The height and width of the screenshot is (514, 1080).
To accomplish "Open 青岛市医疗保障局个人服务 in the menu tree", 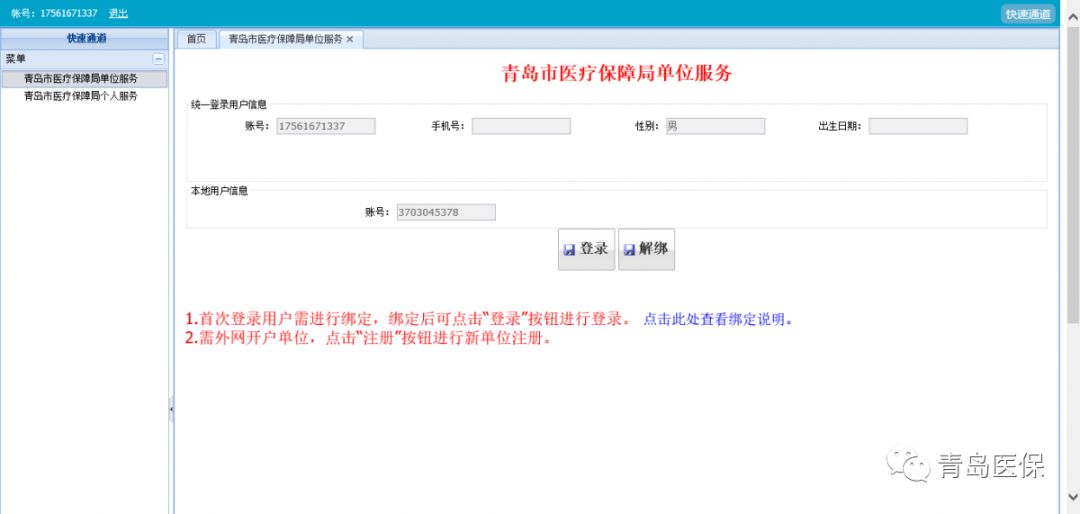I will pos(80,96).
